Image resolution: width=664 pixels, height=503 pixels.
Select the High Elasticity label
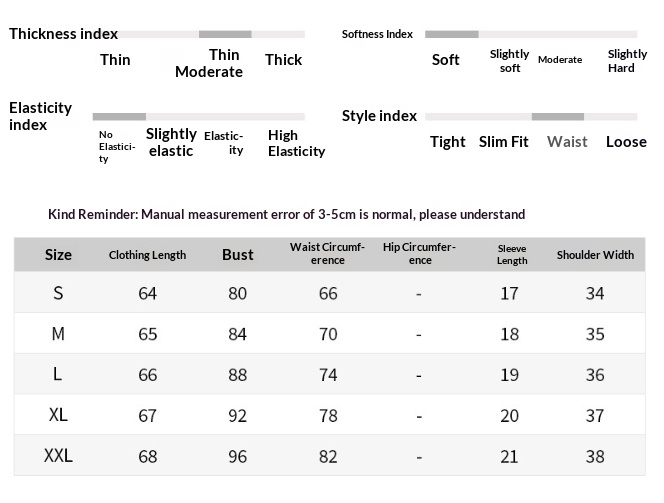point(296,143)
